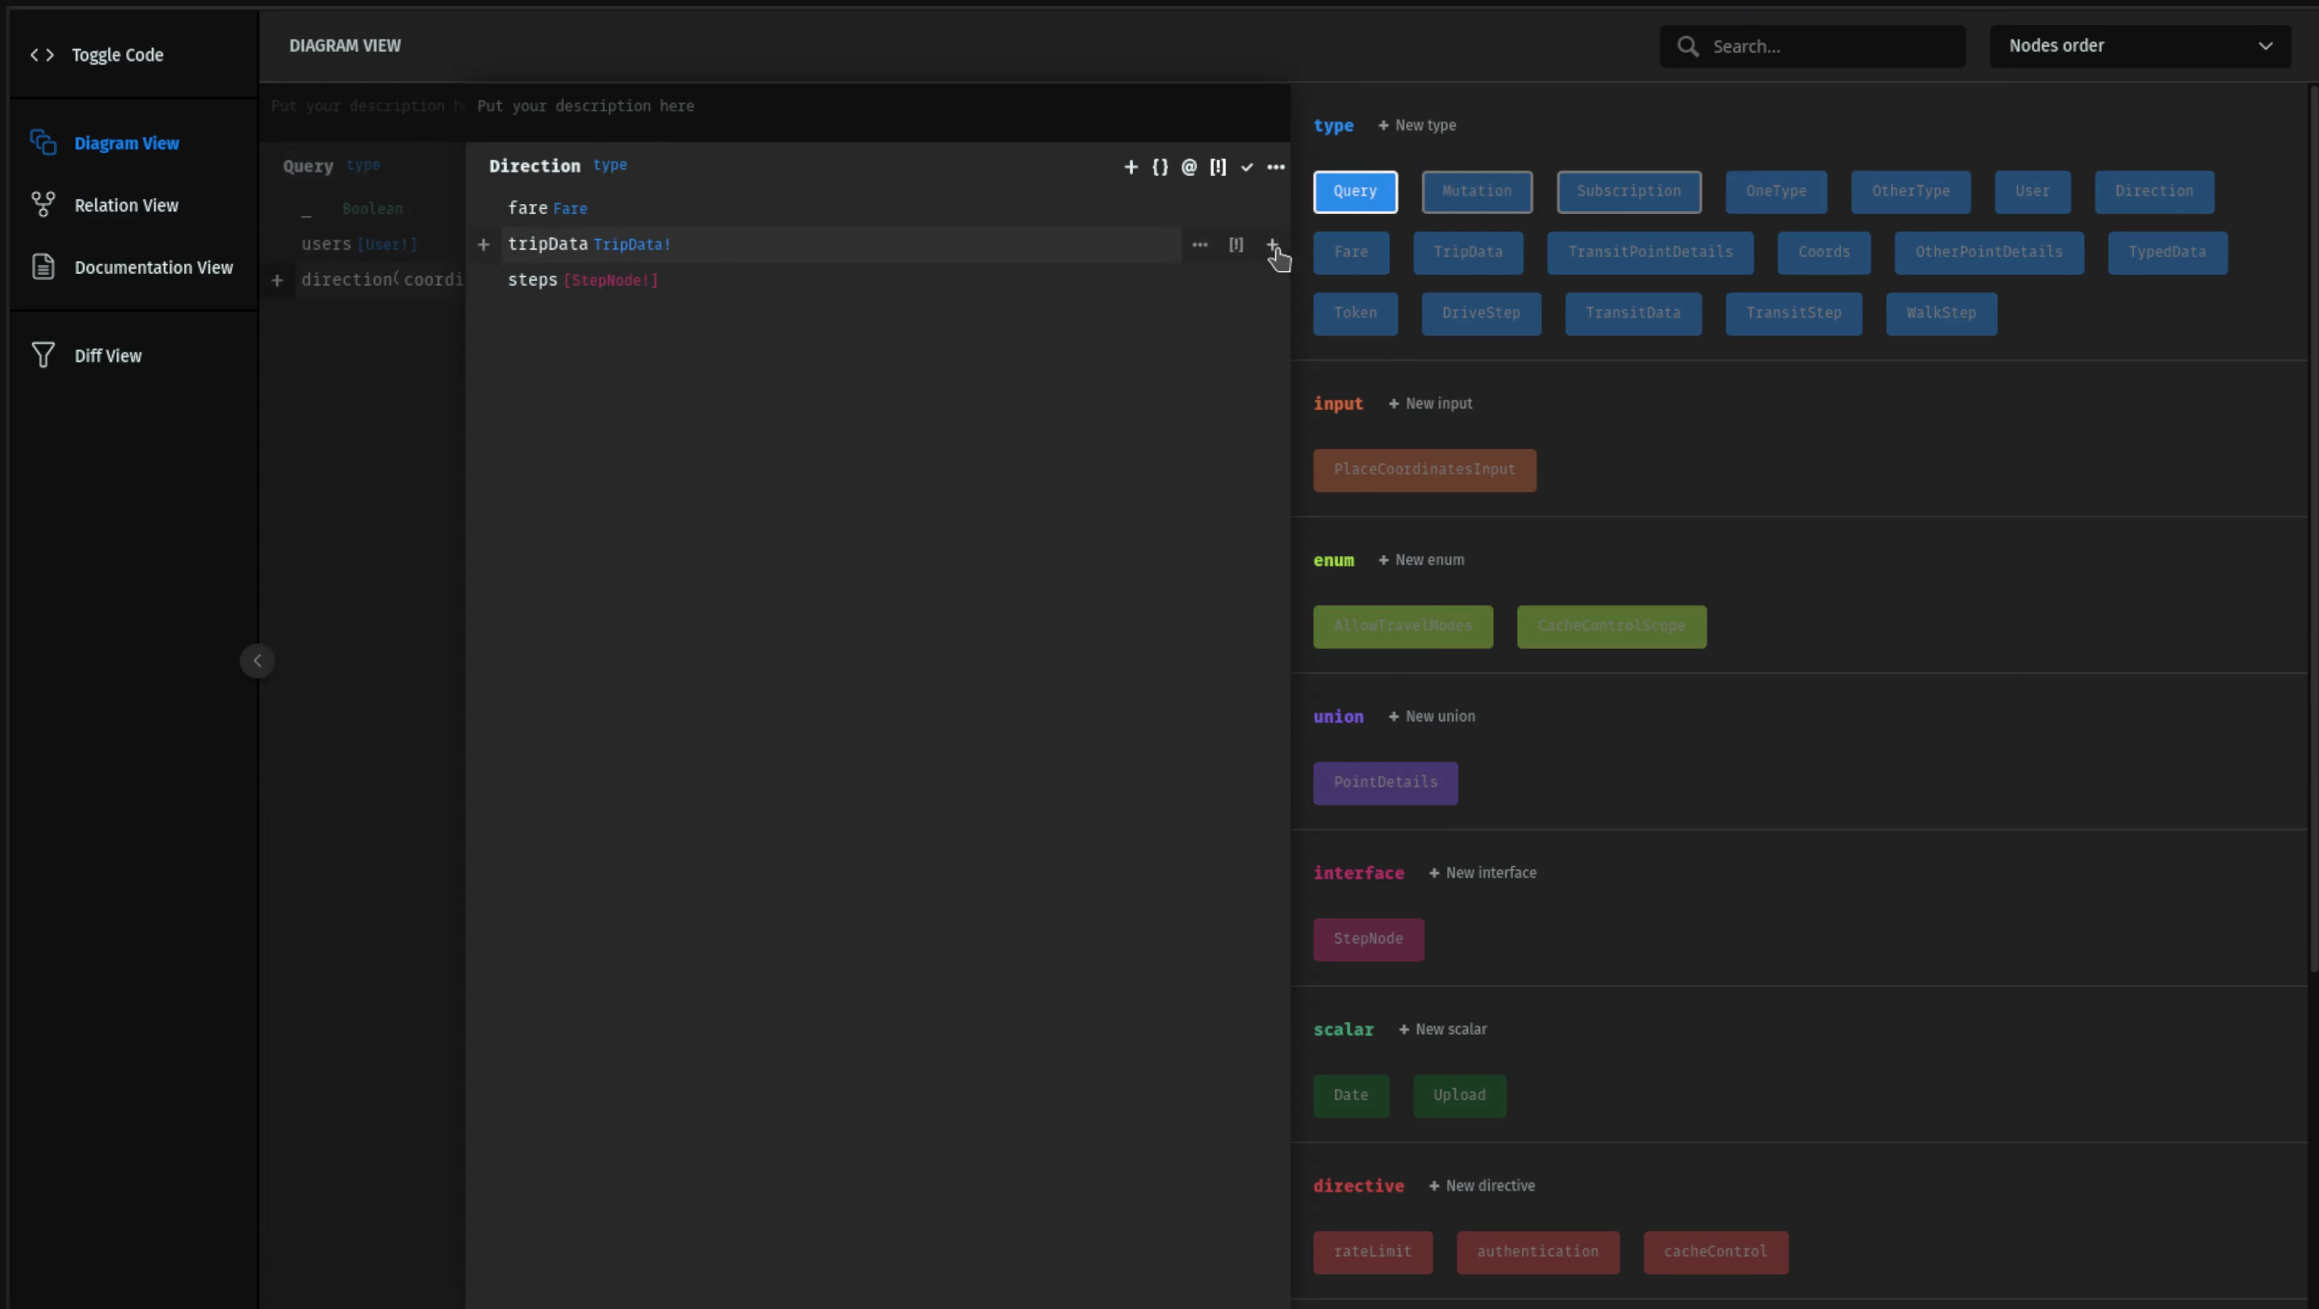Switch to Documentation View

coord(153,267)
